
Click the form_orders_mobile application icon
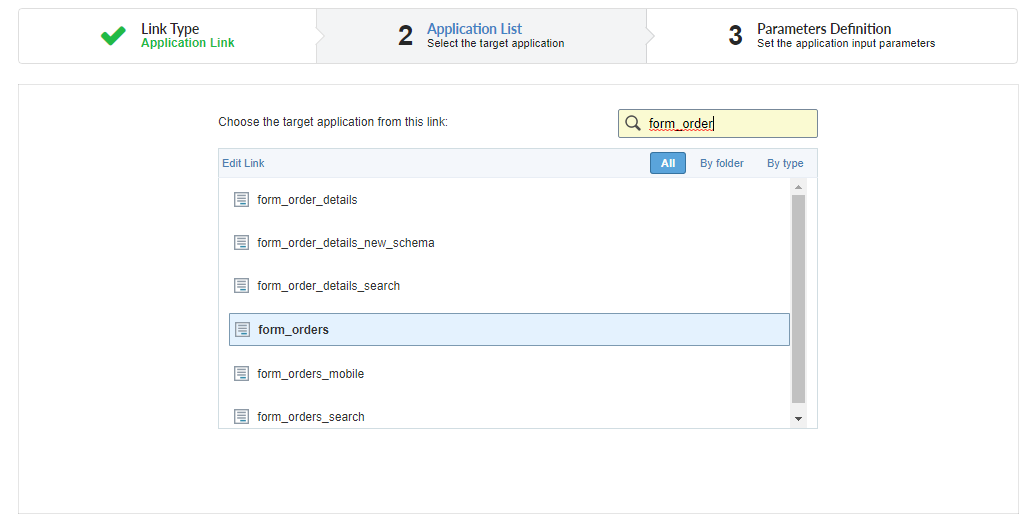(241, 374)
